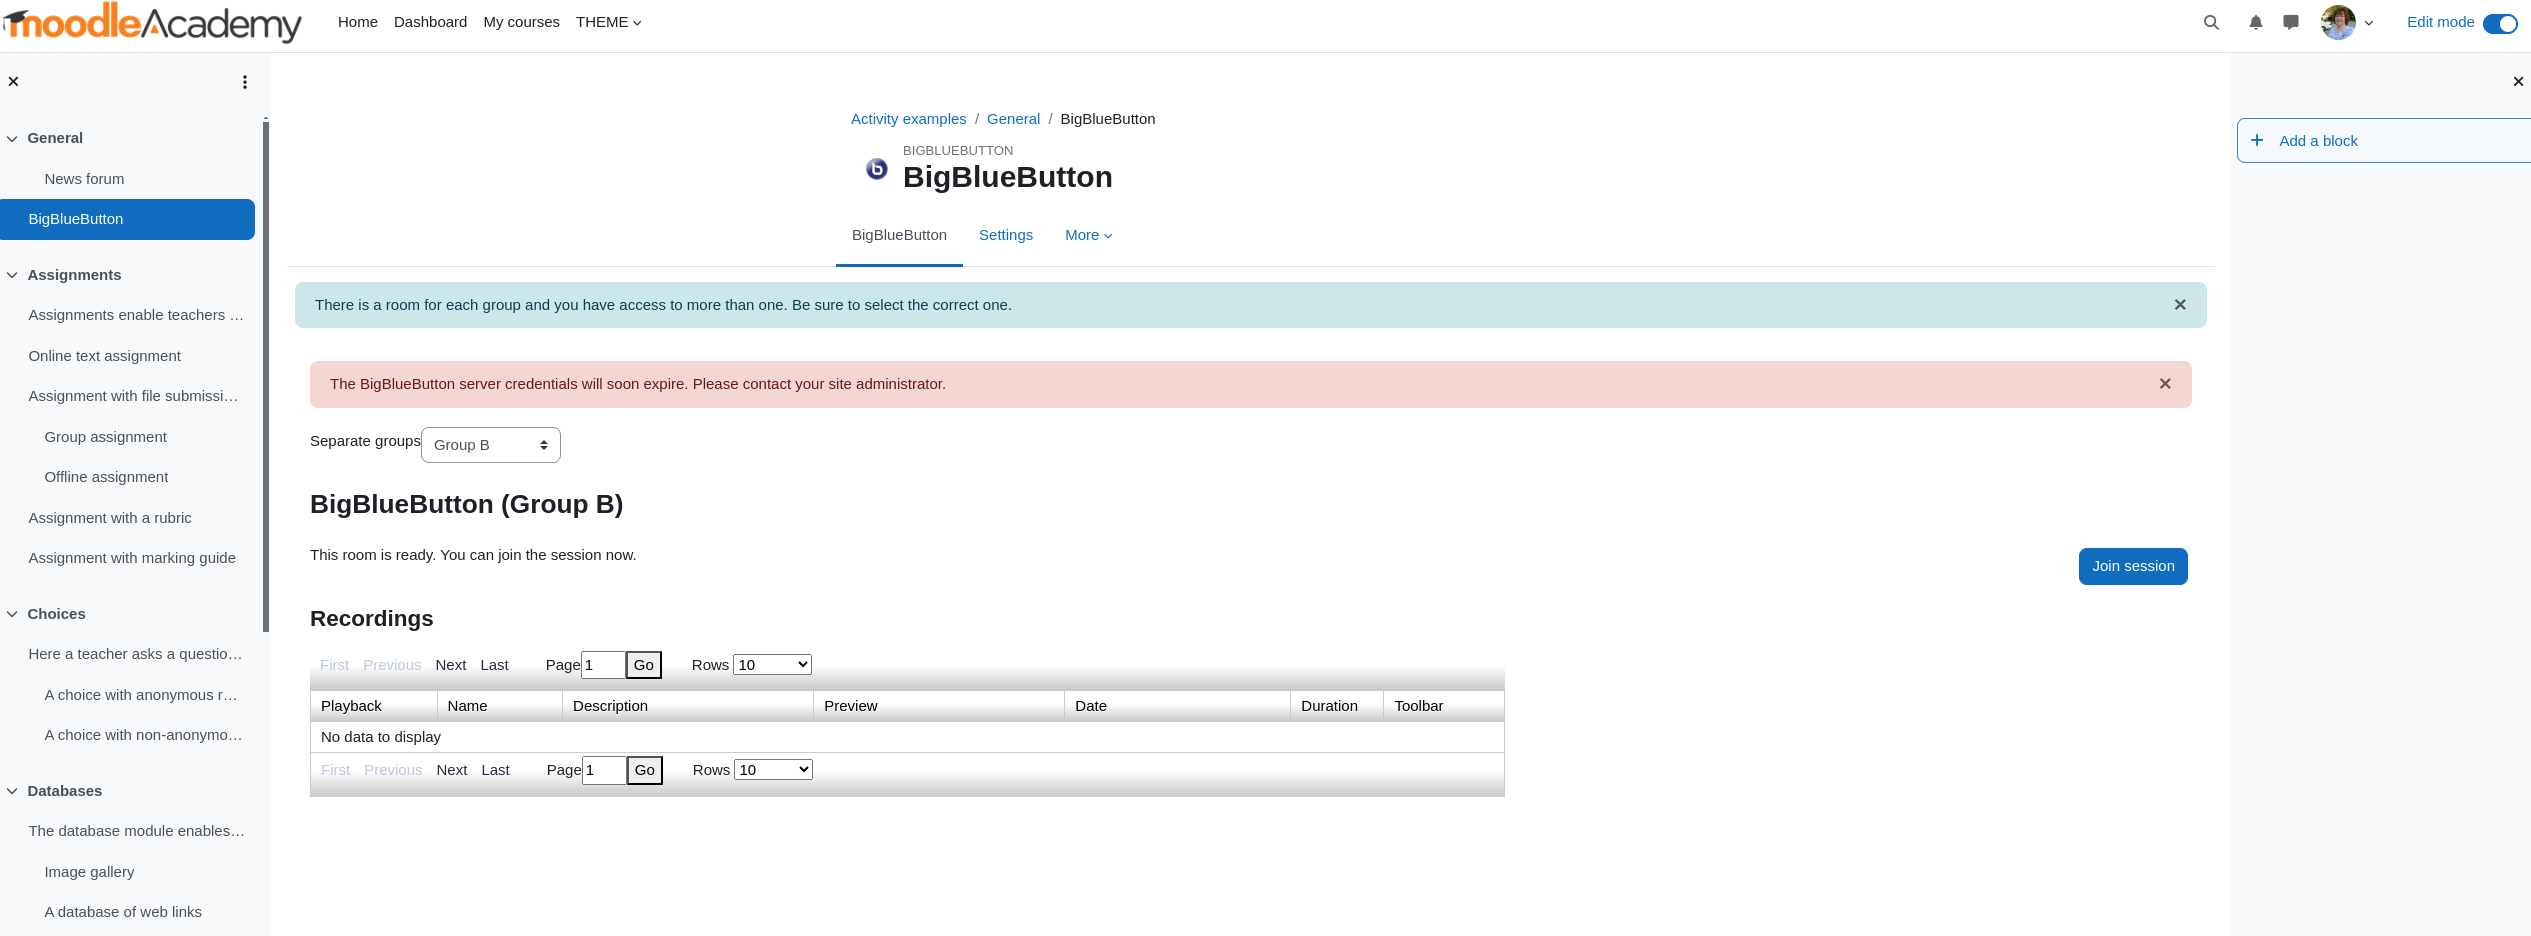Click bottom Last pagination link

point(495,770)
